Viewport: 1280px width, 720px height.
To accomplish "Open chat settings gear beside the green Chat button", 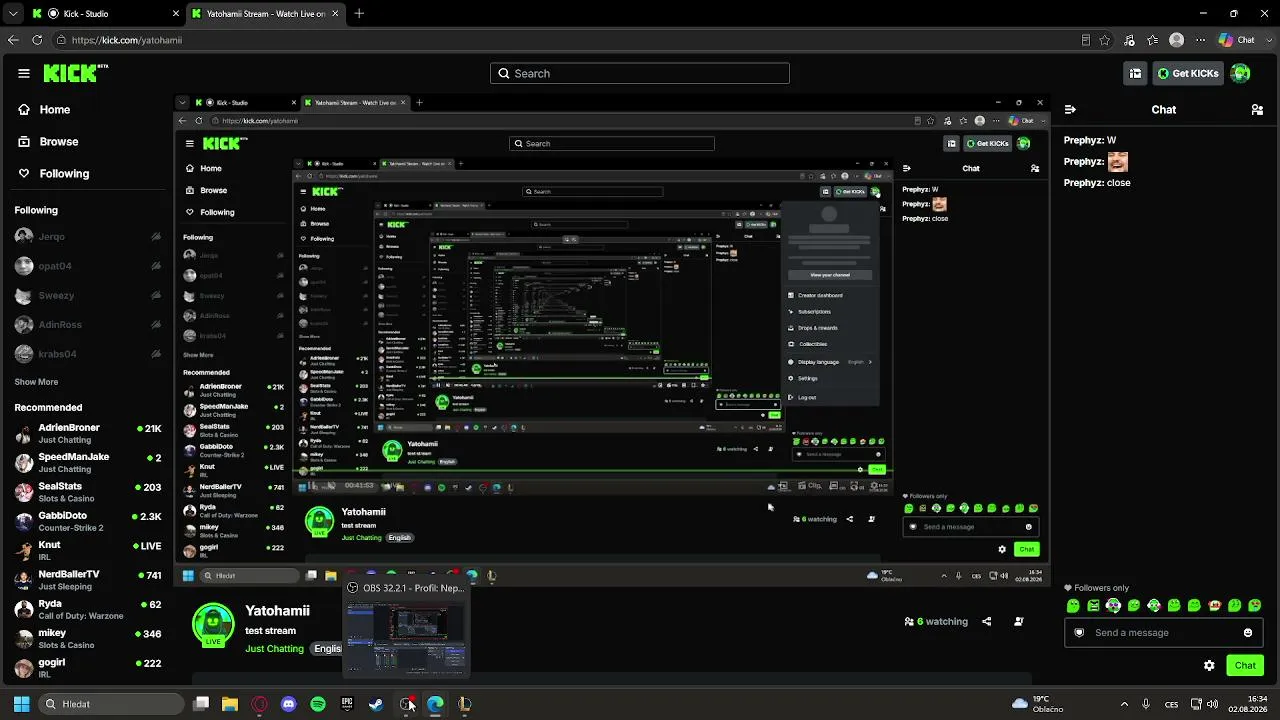I will [x=1209, y=665].
